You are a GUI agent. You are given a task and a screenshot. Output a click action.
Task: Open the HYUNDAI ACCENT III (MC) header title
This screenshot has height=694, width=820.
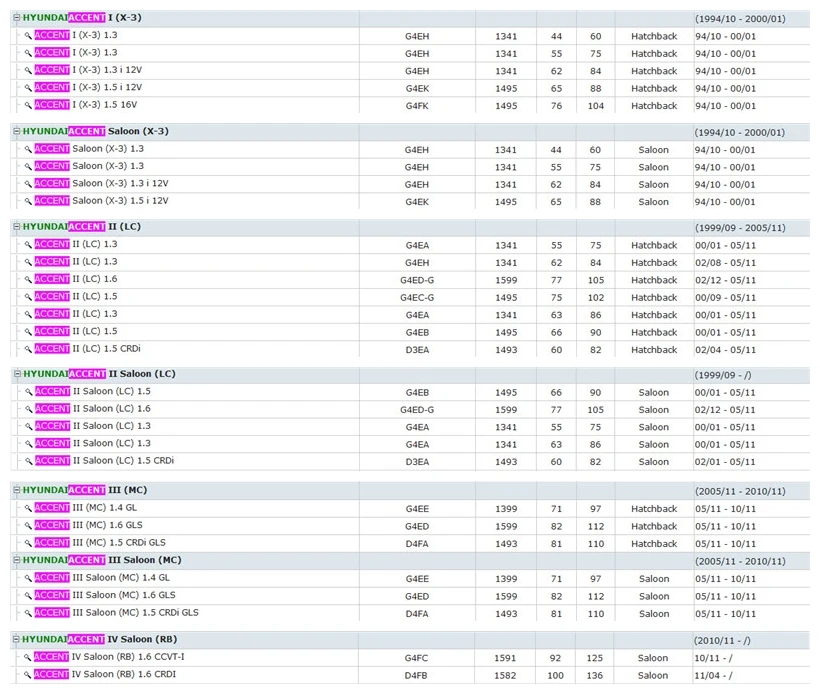click(85, 490)
